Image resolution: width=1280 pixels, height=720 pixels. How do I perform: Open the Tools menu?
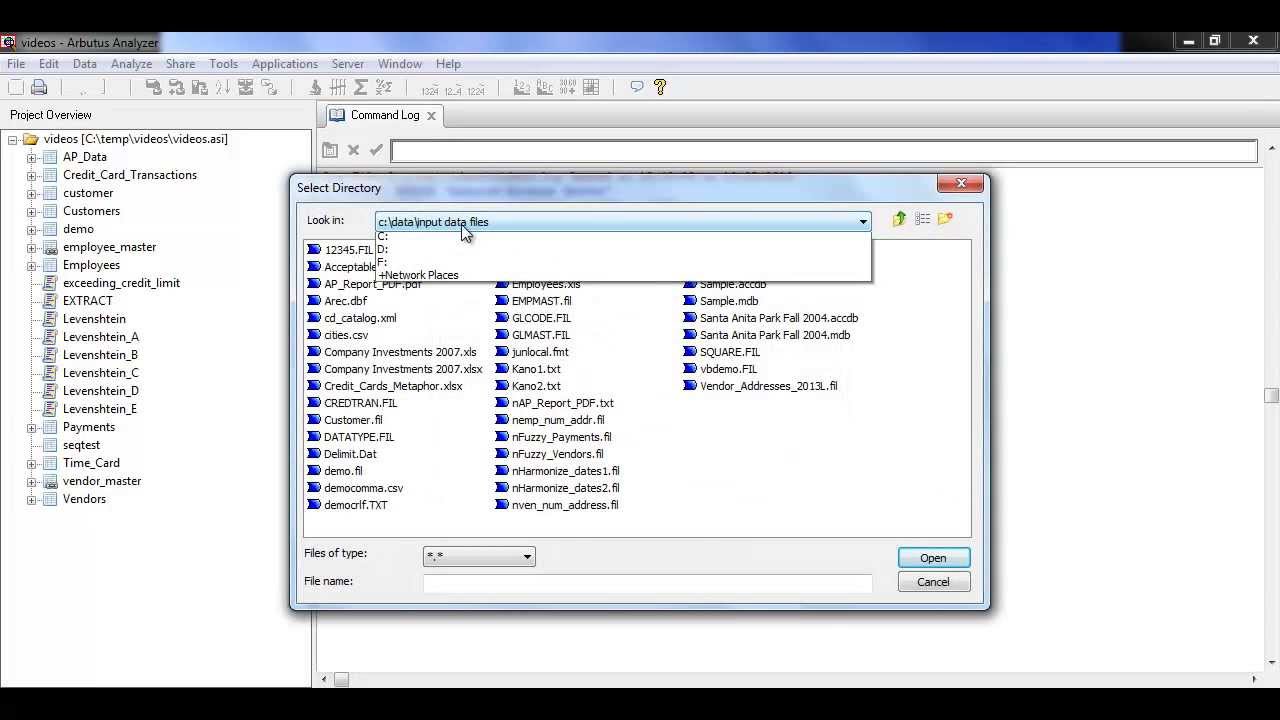[223, 64]
